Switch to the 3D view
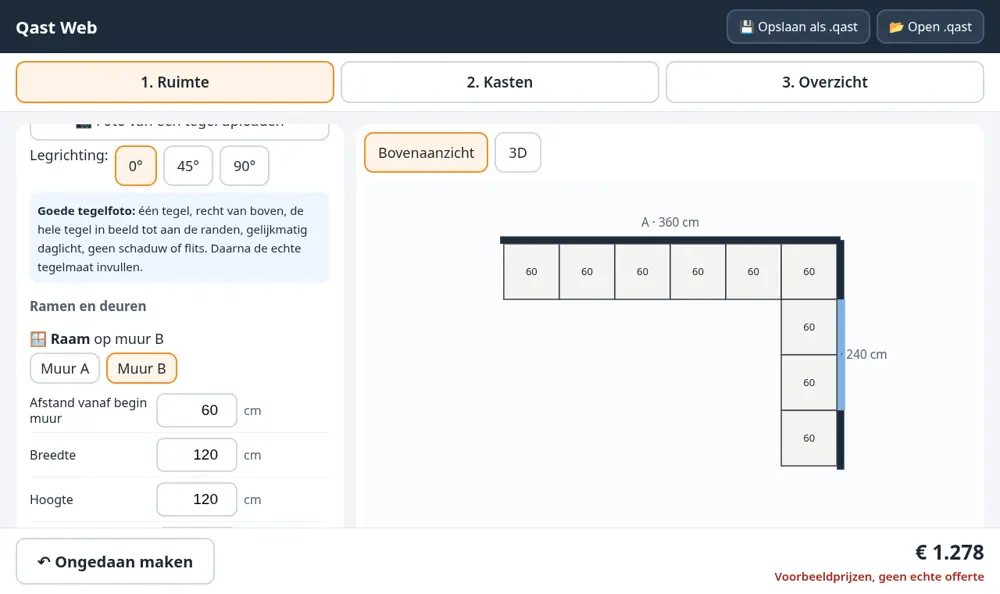Screen dimensions: 1000x594 518,152
